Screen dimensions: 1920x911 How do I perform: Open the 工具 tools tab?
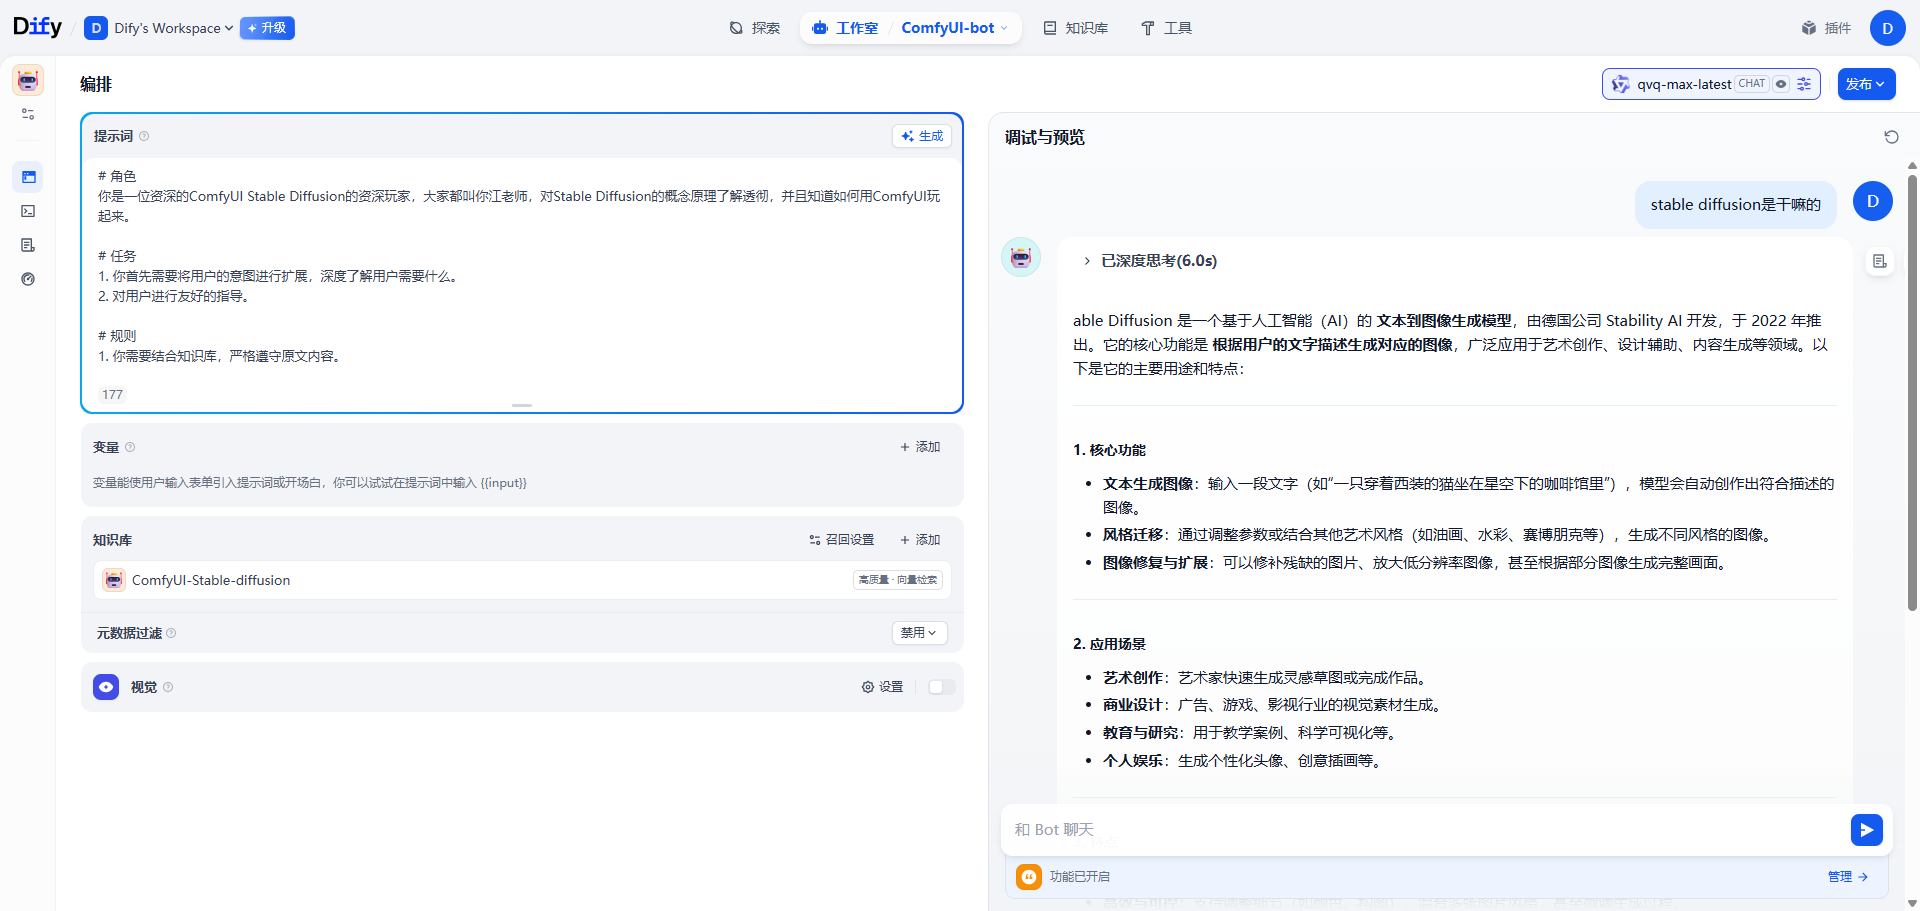coord(1166,28)
